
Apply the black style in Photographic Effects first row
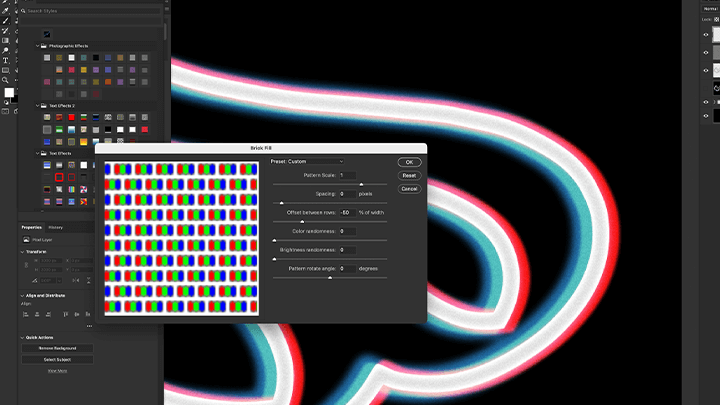click(96, 58)
